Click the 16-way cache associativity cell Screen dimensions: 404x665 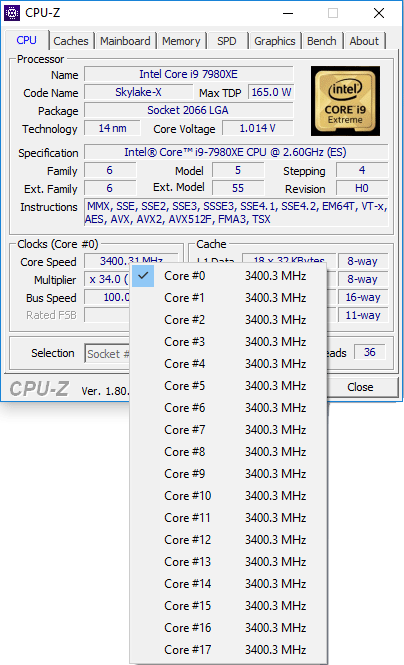pos(363,297)
